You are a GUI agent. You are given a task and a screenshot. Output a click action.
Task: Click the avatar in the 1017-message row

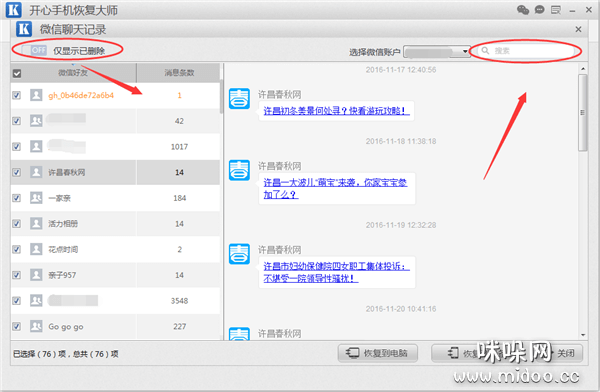pyautogui.click(x=36, y=146)
